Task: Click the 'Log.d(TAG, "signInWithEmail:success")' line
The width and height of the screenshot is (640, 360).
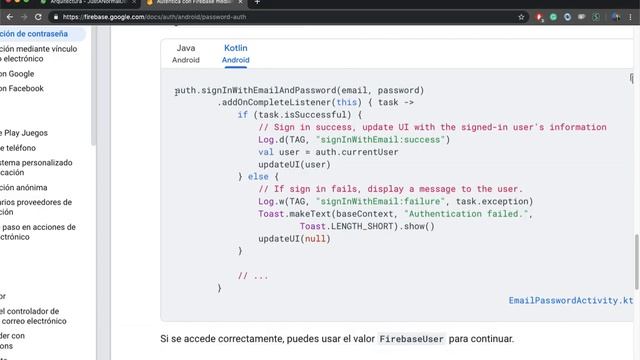Action: (354, 140)
